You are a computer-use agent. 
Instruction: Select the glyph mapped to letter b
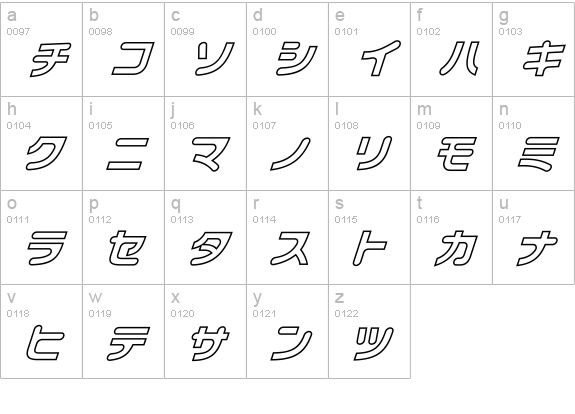coord(133,58)
